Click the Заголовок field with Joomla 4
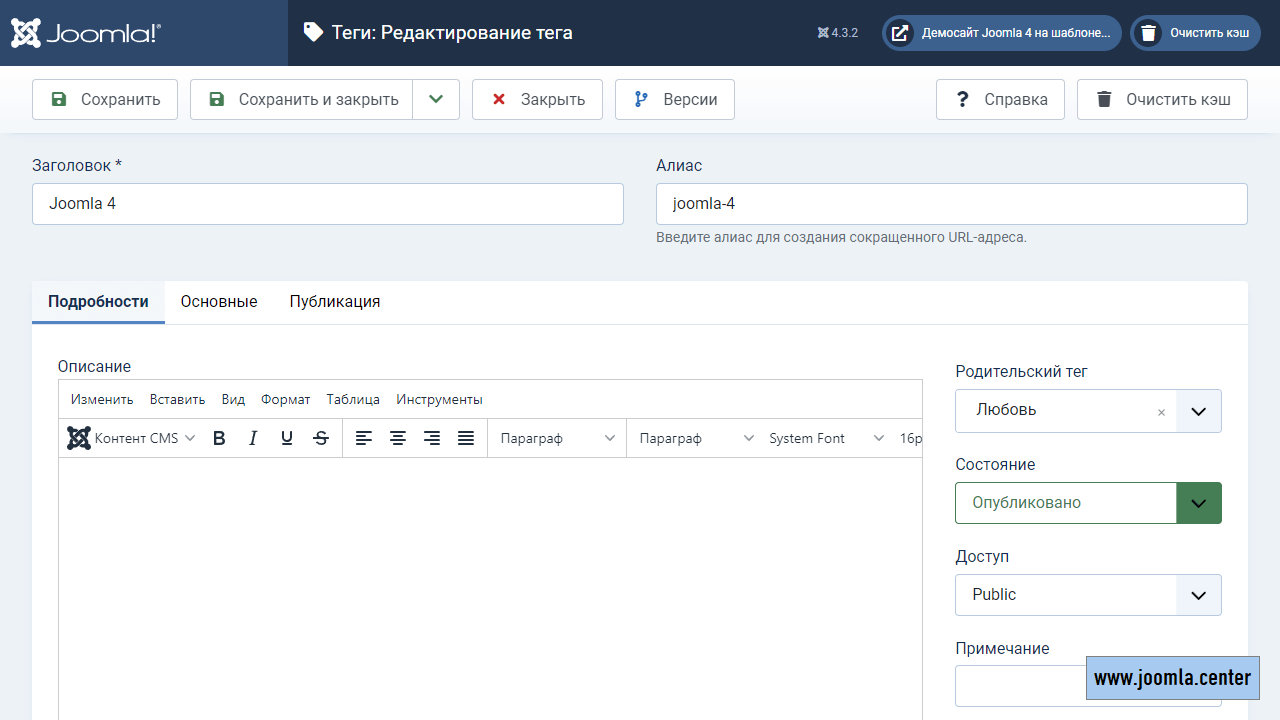The width and height of the screenshot is (1280, 720). [328, 204]
